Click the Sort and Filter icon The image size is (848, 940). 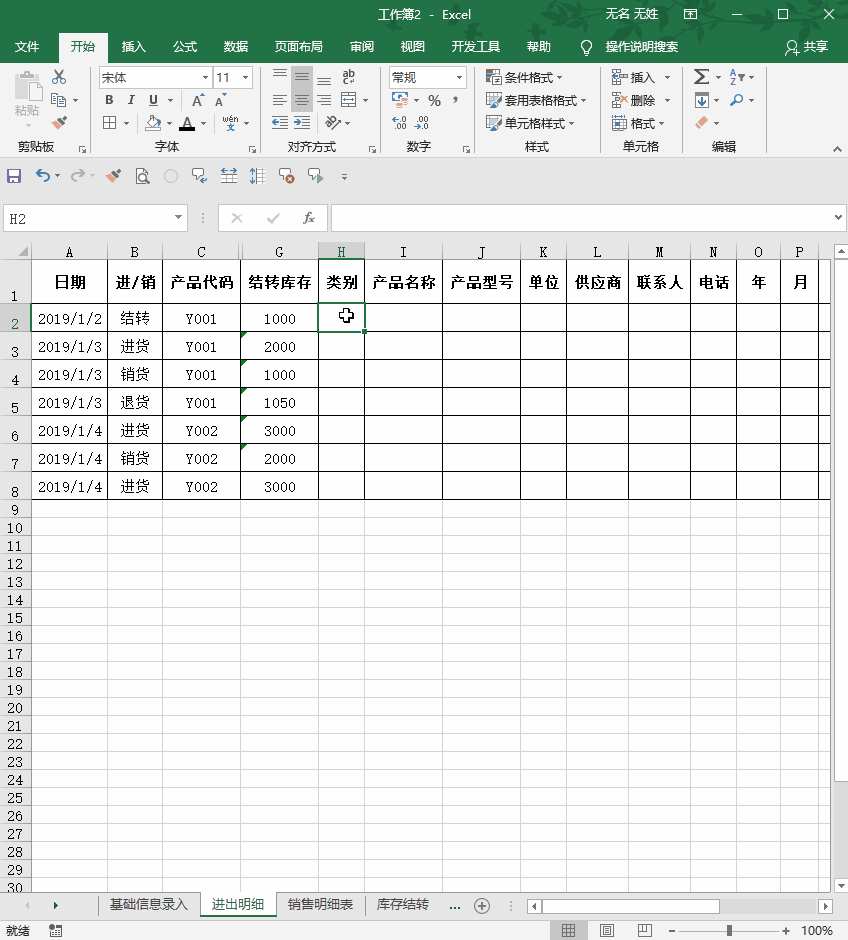[x=737, y=77]
